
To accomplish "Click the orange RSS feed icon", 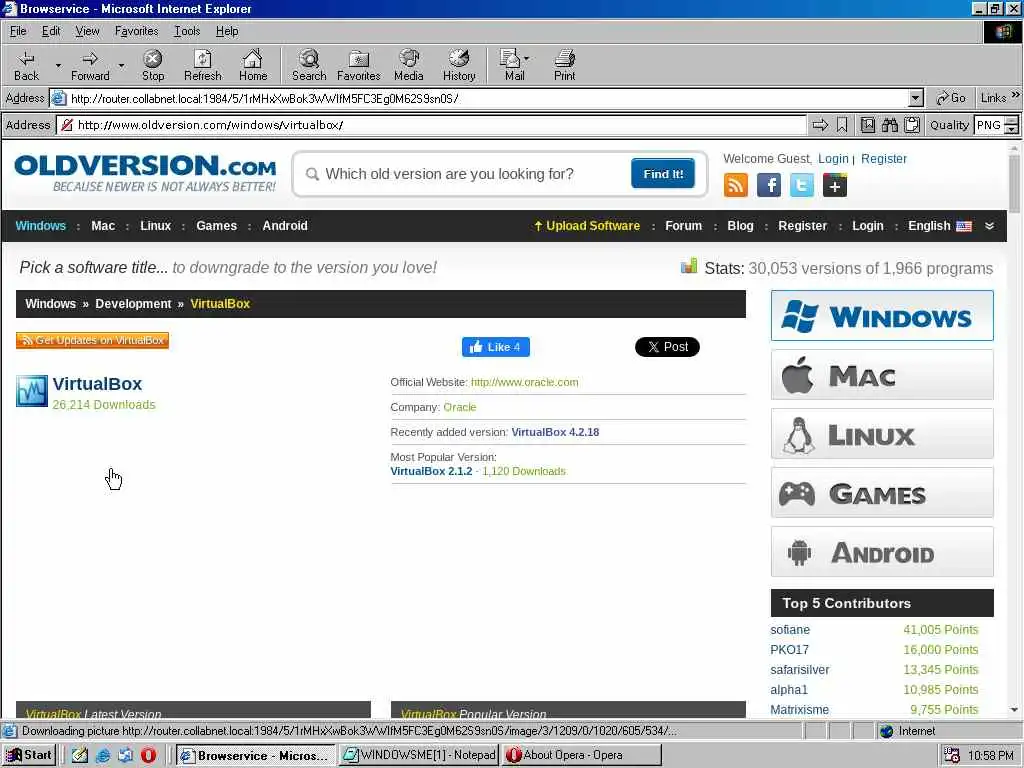I will (x=735, y=185).
